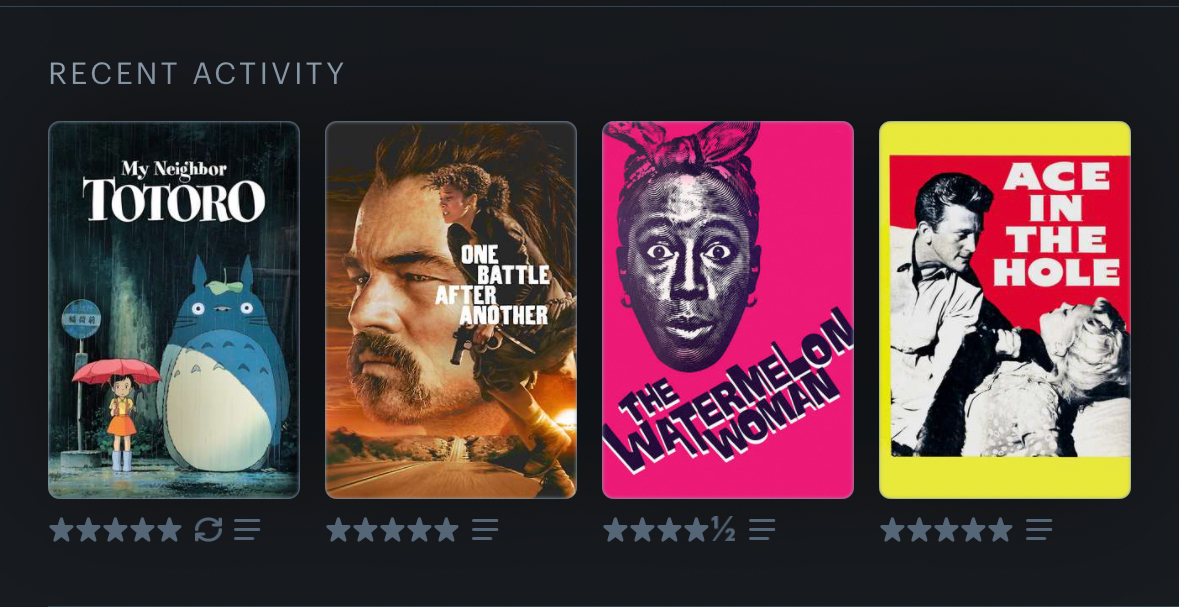Open the review icon under Ace in the Hole

(1039, 530)
